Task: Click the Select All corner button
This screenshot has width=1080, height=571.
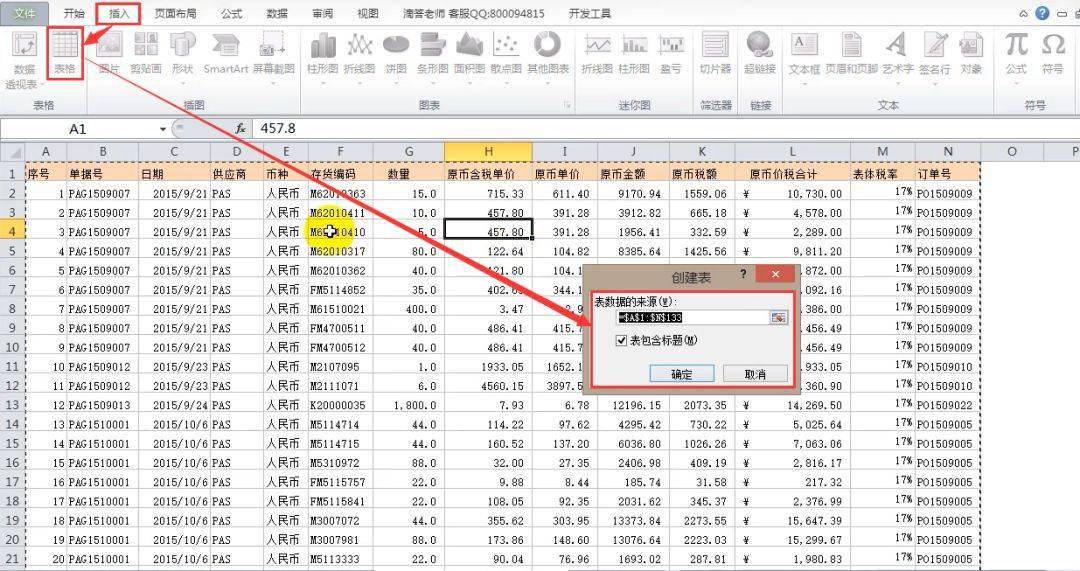Action: pos(12,152)
